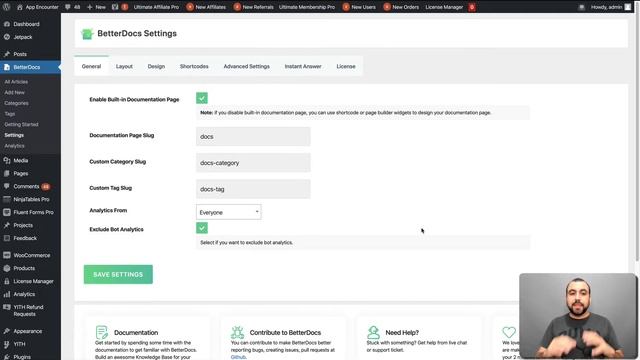Click the BetterDocs icon in the sidebar
Image resolution: width=640 pixels, height=360 pixels.
click(7, 67)
